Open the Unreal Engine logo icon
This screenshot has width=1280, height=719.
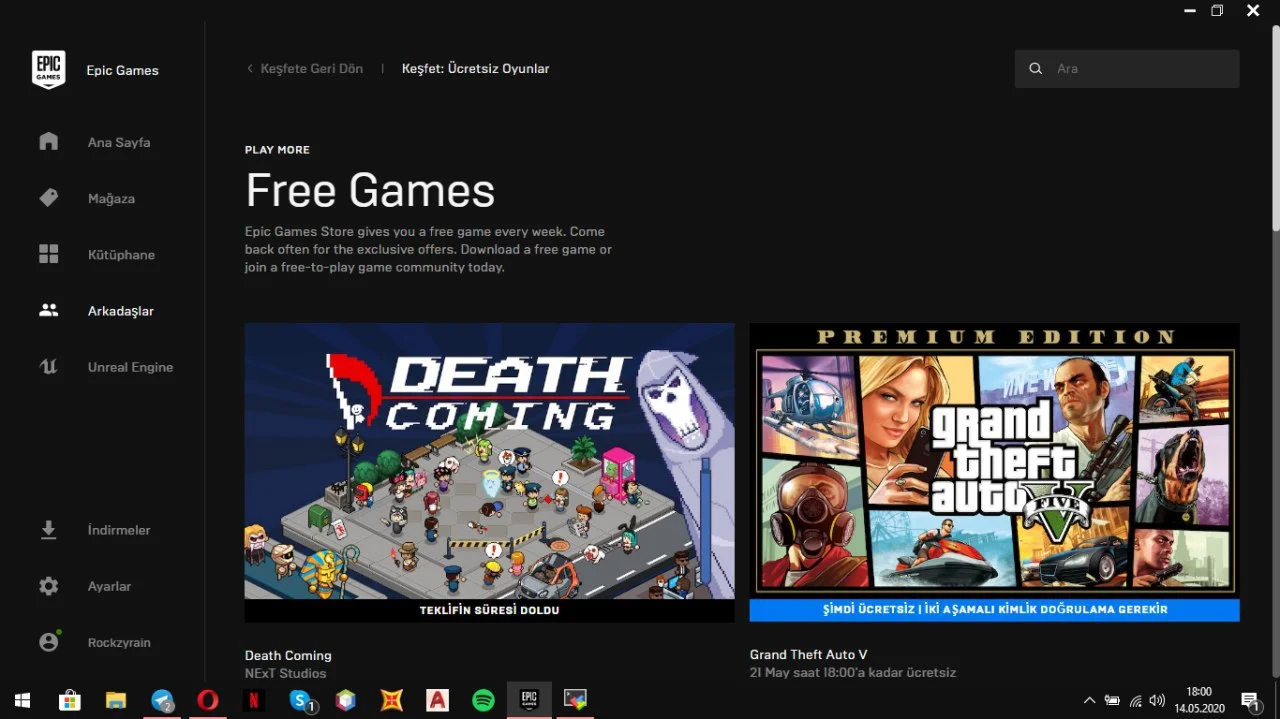49,367
